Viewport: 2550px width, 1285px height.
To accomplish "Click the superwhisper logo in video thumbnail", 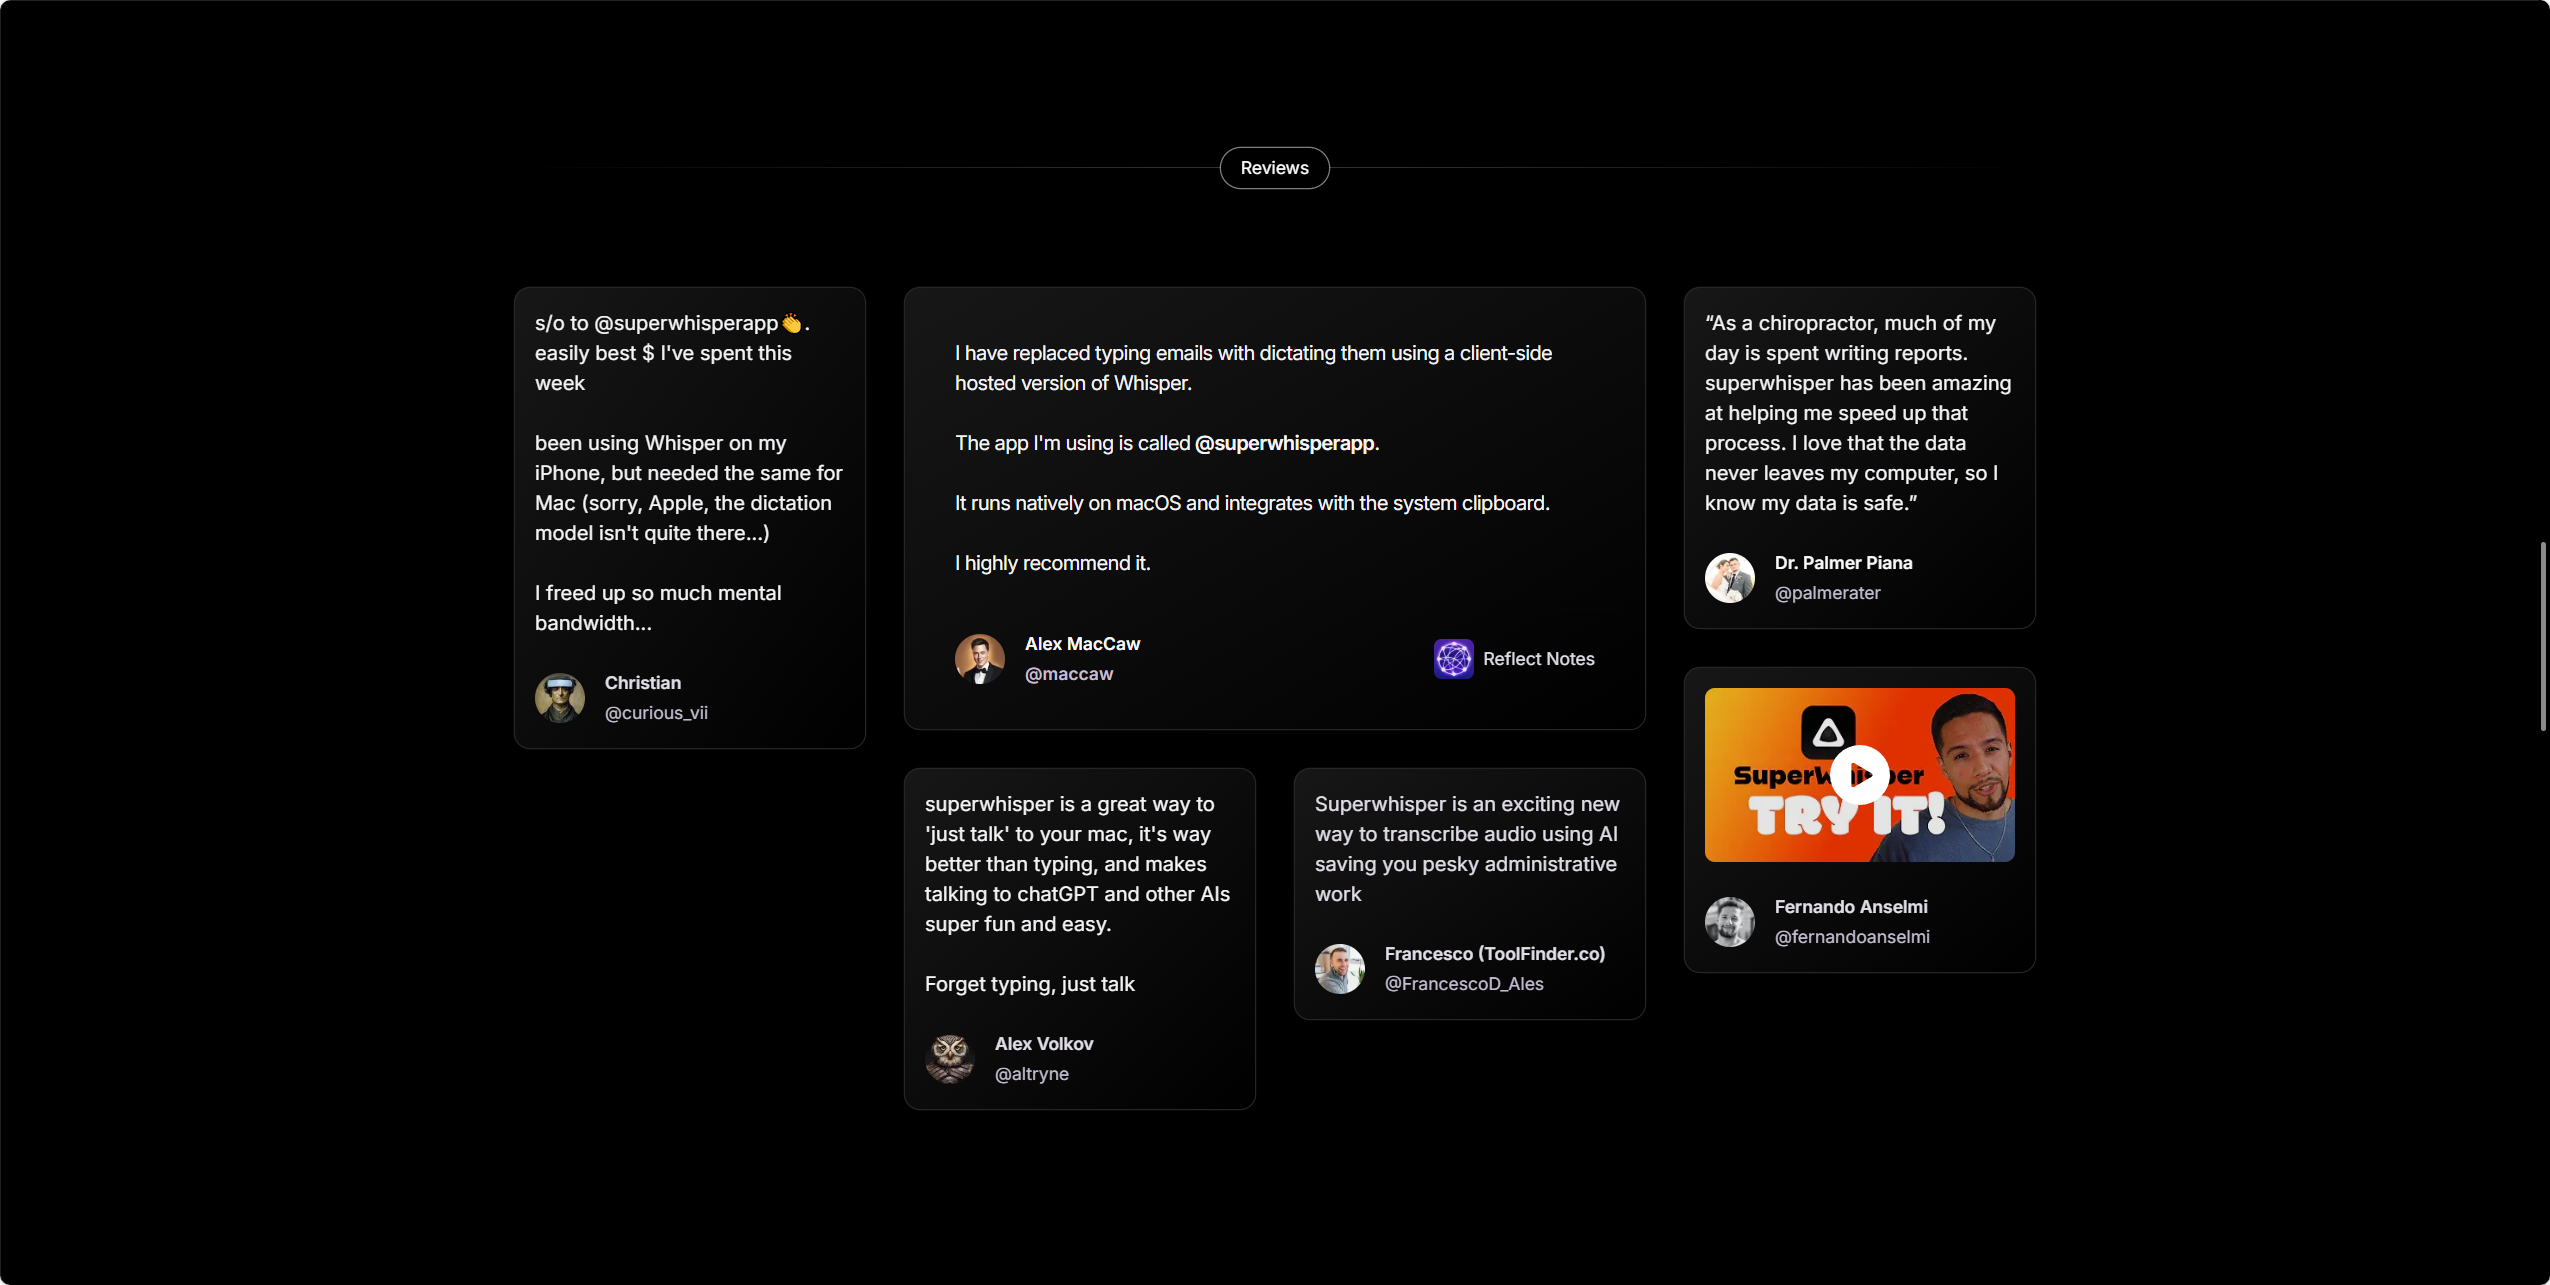I will [1828, 733].
